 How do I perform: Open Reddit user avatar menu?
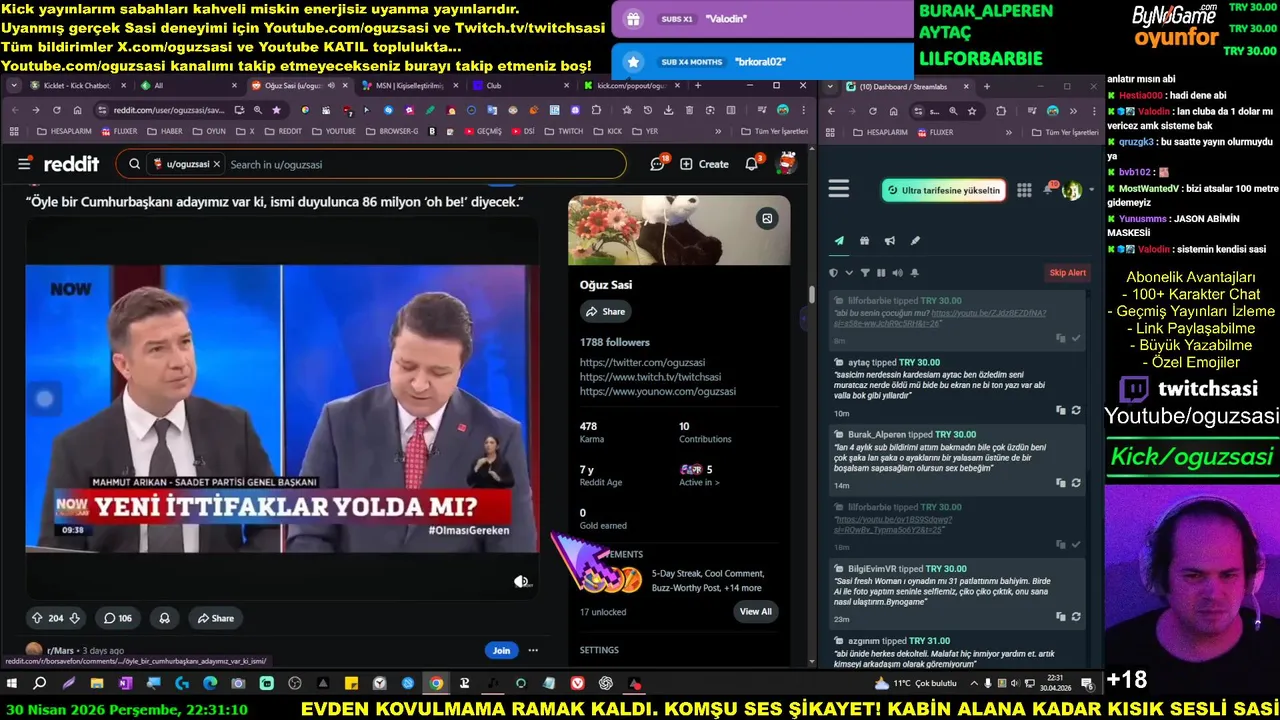787,164
